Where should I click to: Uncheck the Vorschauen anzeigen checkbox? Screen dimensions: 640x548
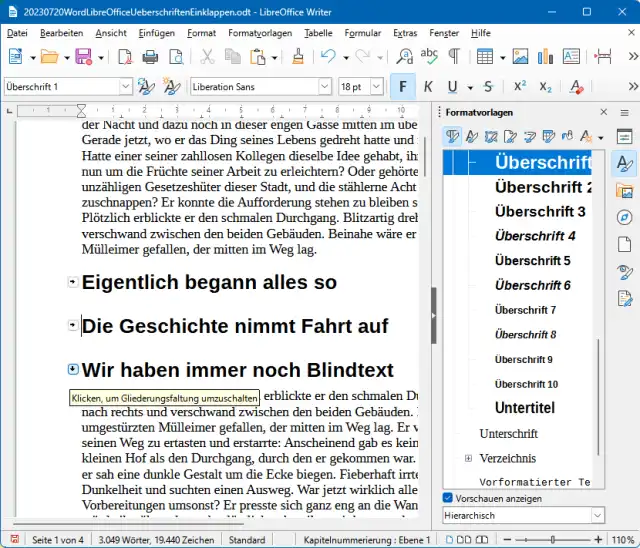click(x=448, y=498)
